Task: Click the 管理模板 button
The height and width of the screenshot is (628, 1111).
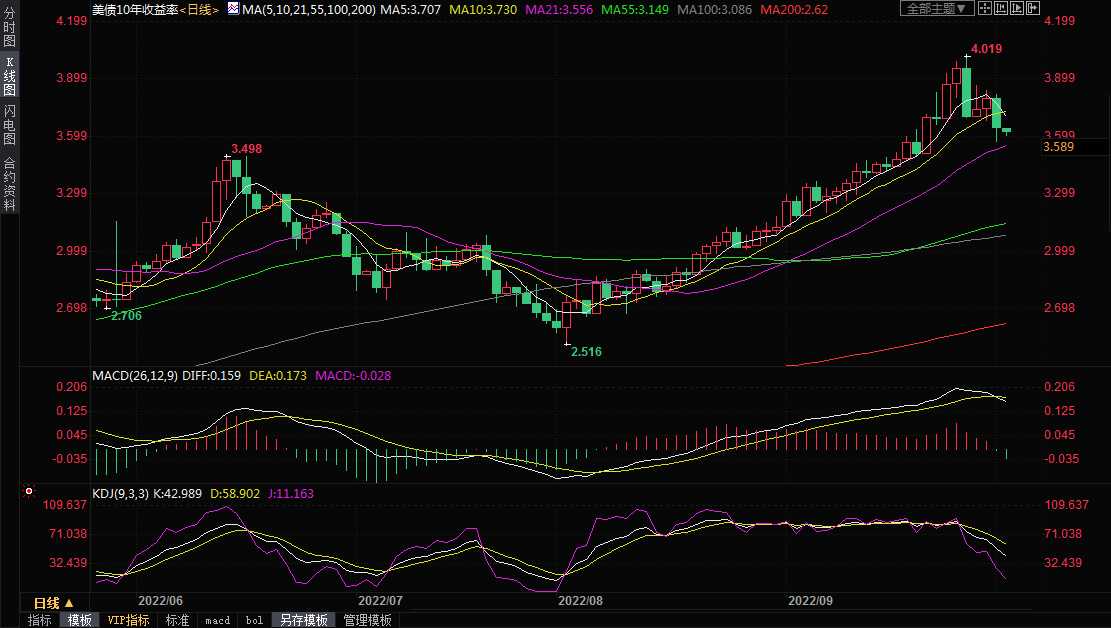Action: 367,620
